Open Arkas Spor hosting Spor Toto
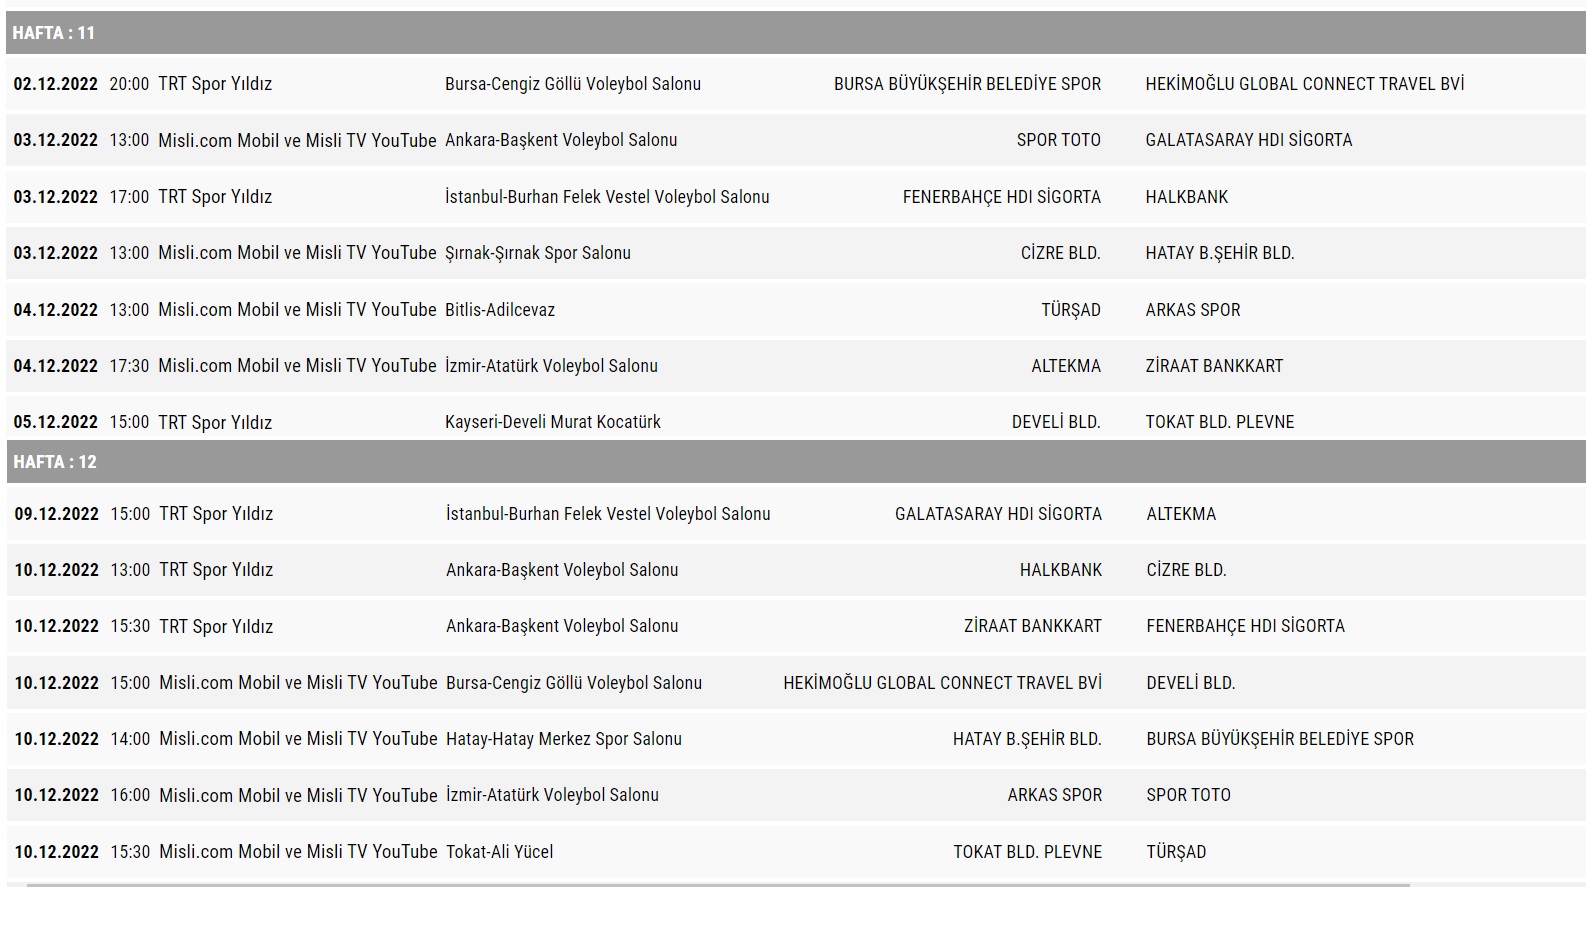 point(1054,795)
